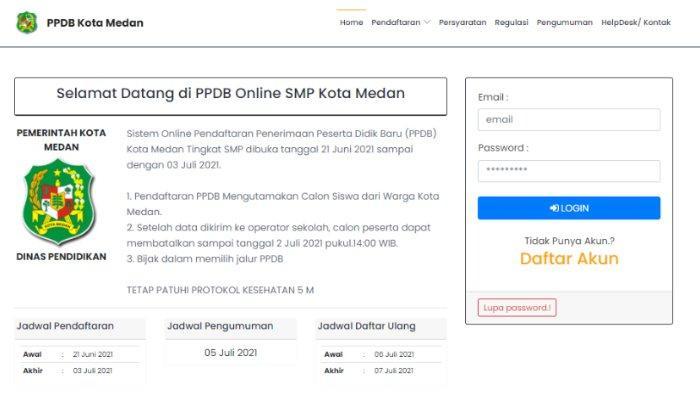Click the blue LOGIN button
700x393 pixels.
(569, 208)
